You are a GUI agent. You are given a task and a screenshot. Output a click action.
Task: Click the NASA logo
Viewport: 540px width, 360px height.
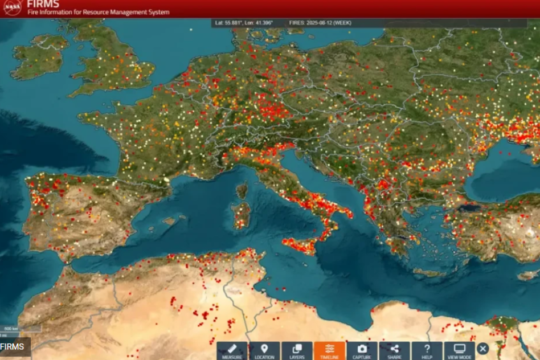click(13, 7)
